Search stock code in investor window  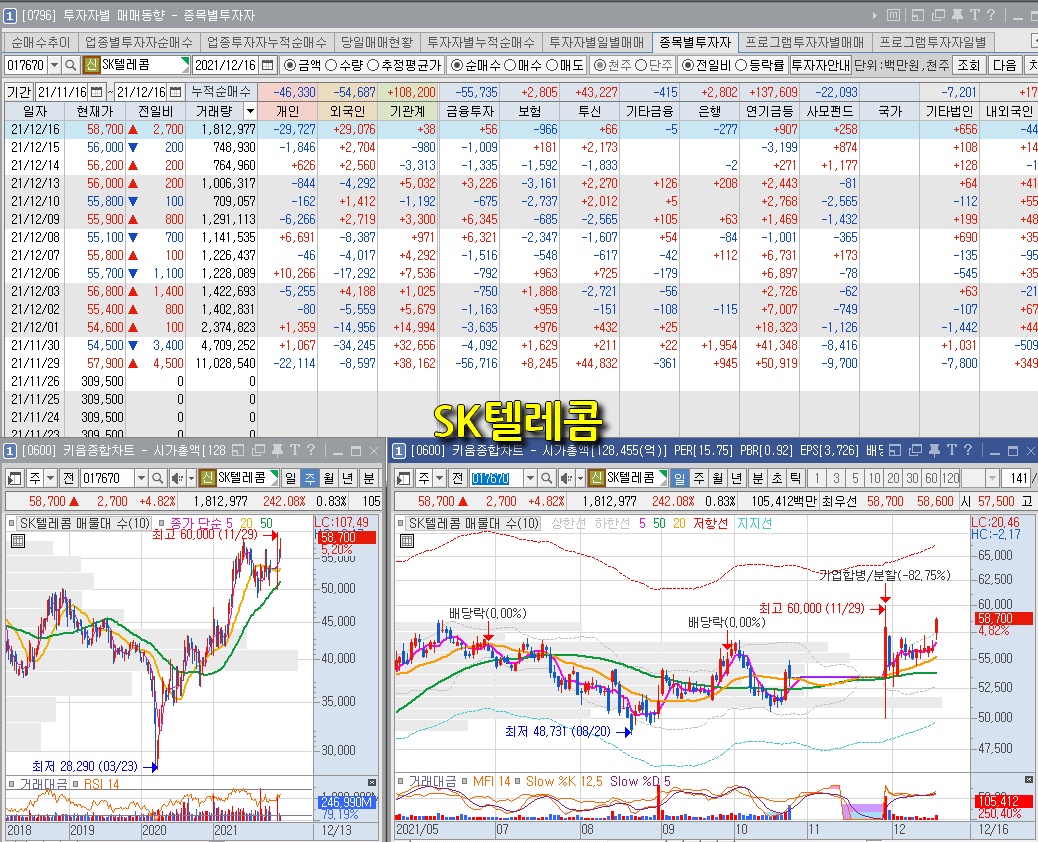coord(71,66)
